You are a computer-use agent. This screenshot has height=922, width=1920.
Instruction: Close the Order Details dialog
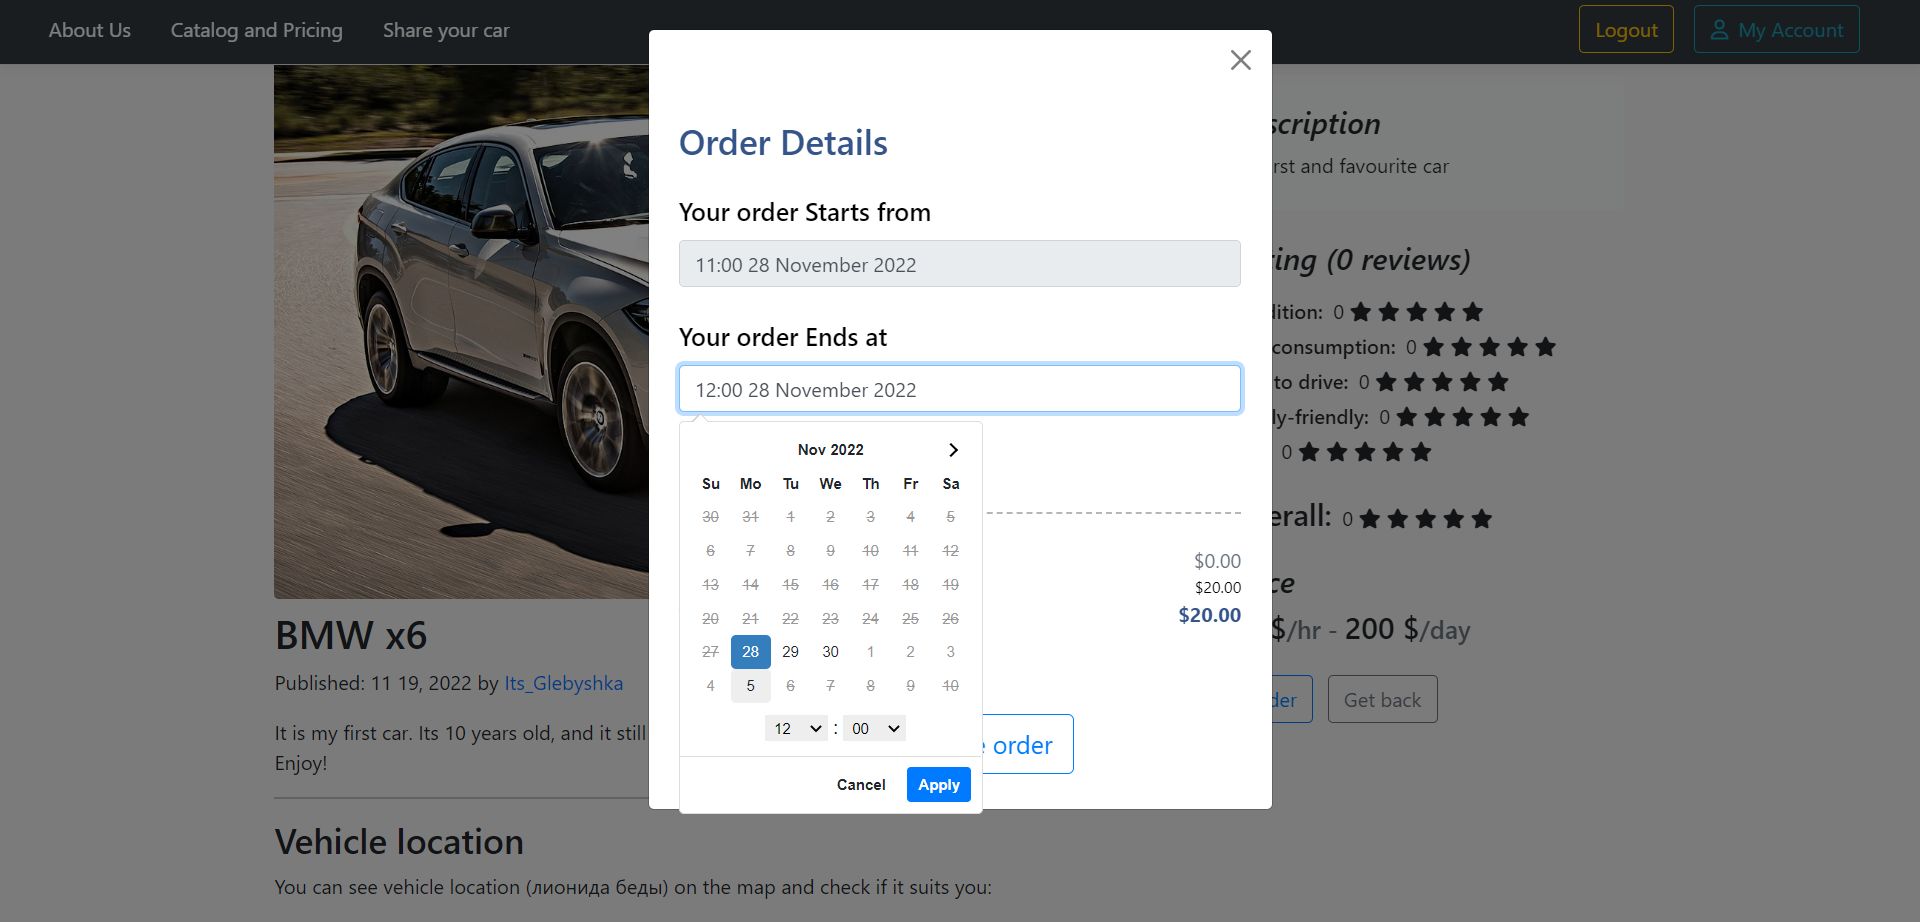(x=1240, y=60)
